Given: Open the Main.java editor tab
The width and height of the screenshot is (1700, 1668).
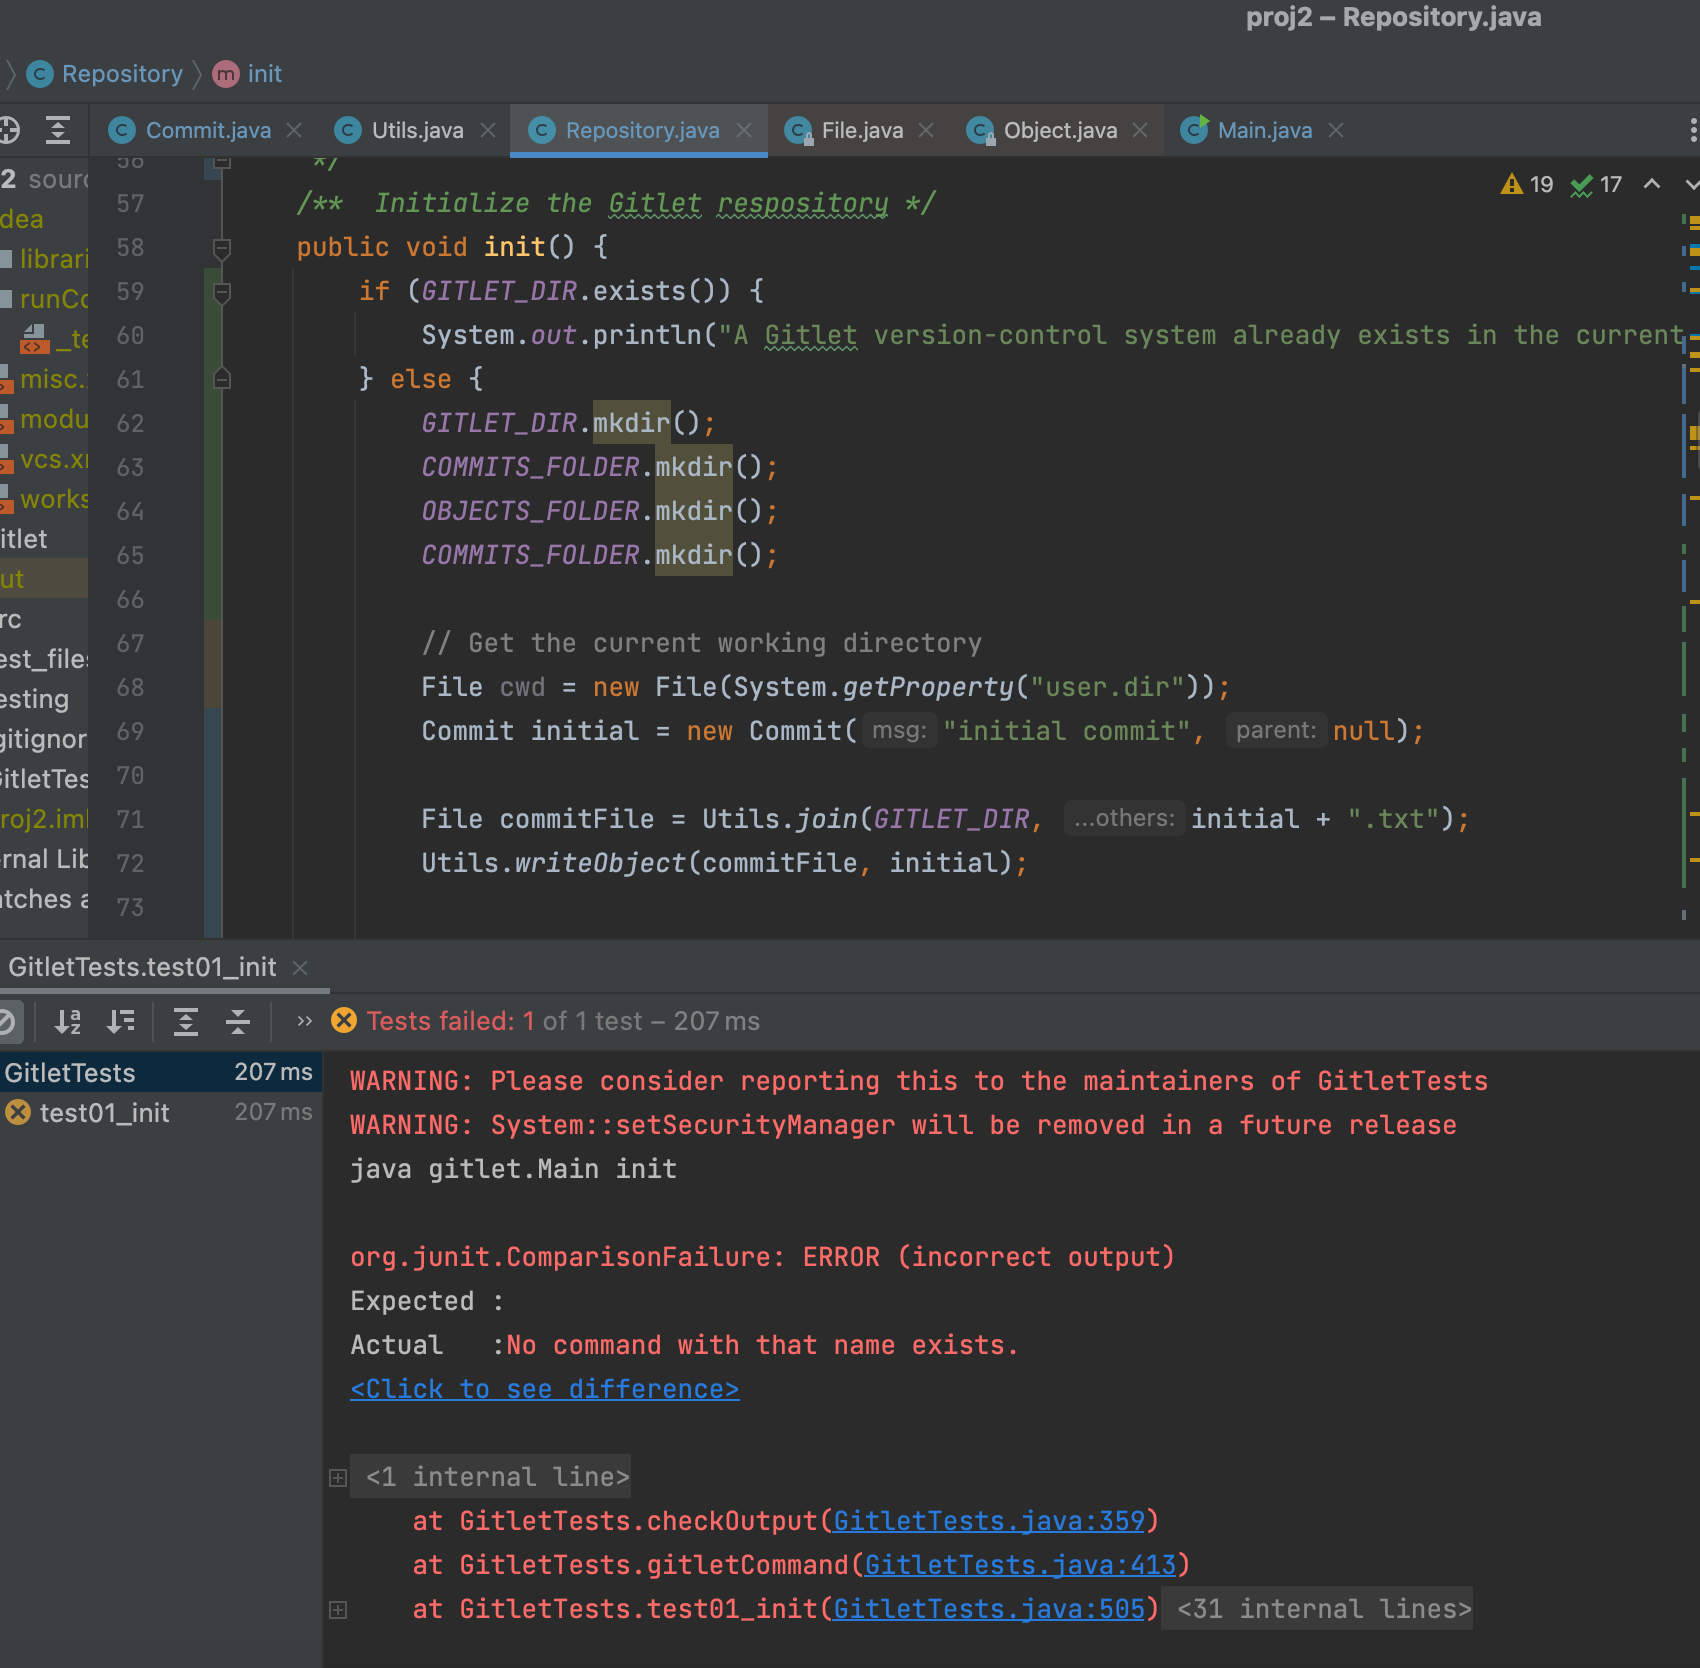Looking at the screenshot, I should pos(1264,130).
